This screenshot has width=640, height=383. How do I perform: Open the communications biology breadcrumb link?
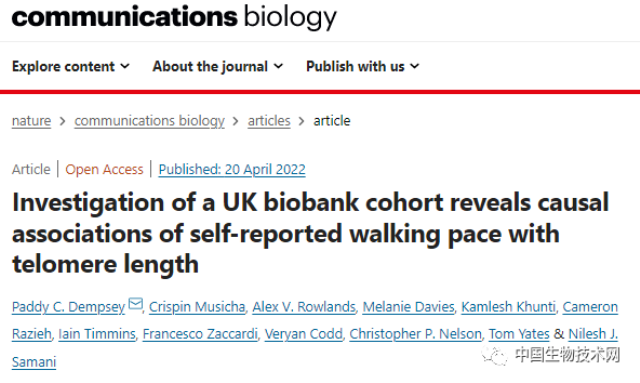149,121
